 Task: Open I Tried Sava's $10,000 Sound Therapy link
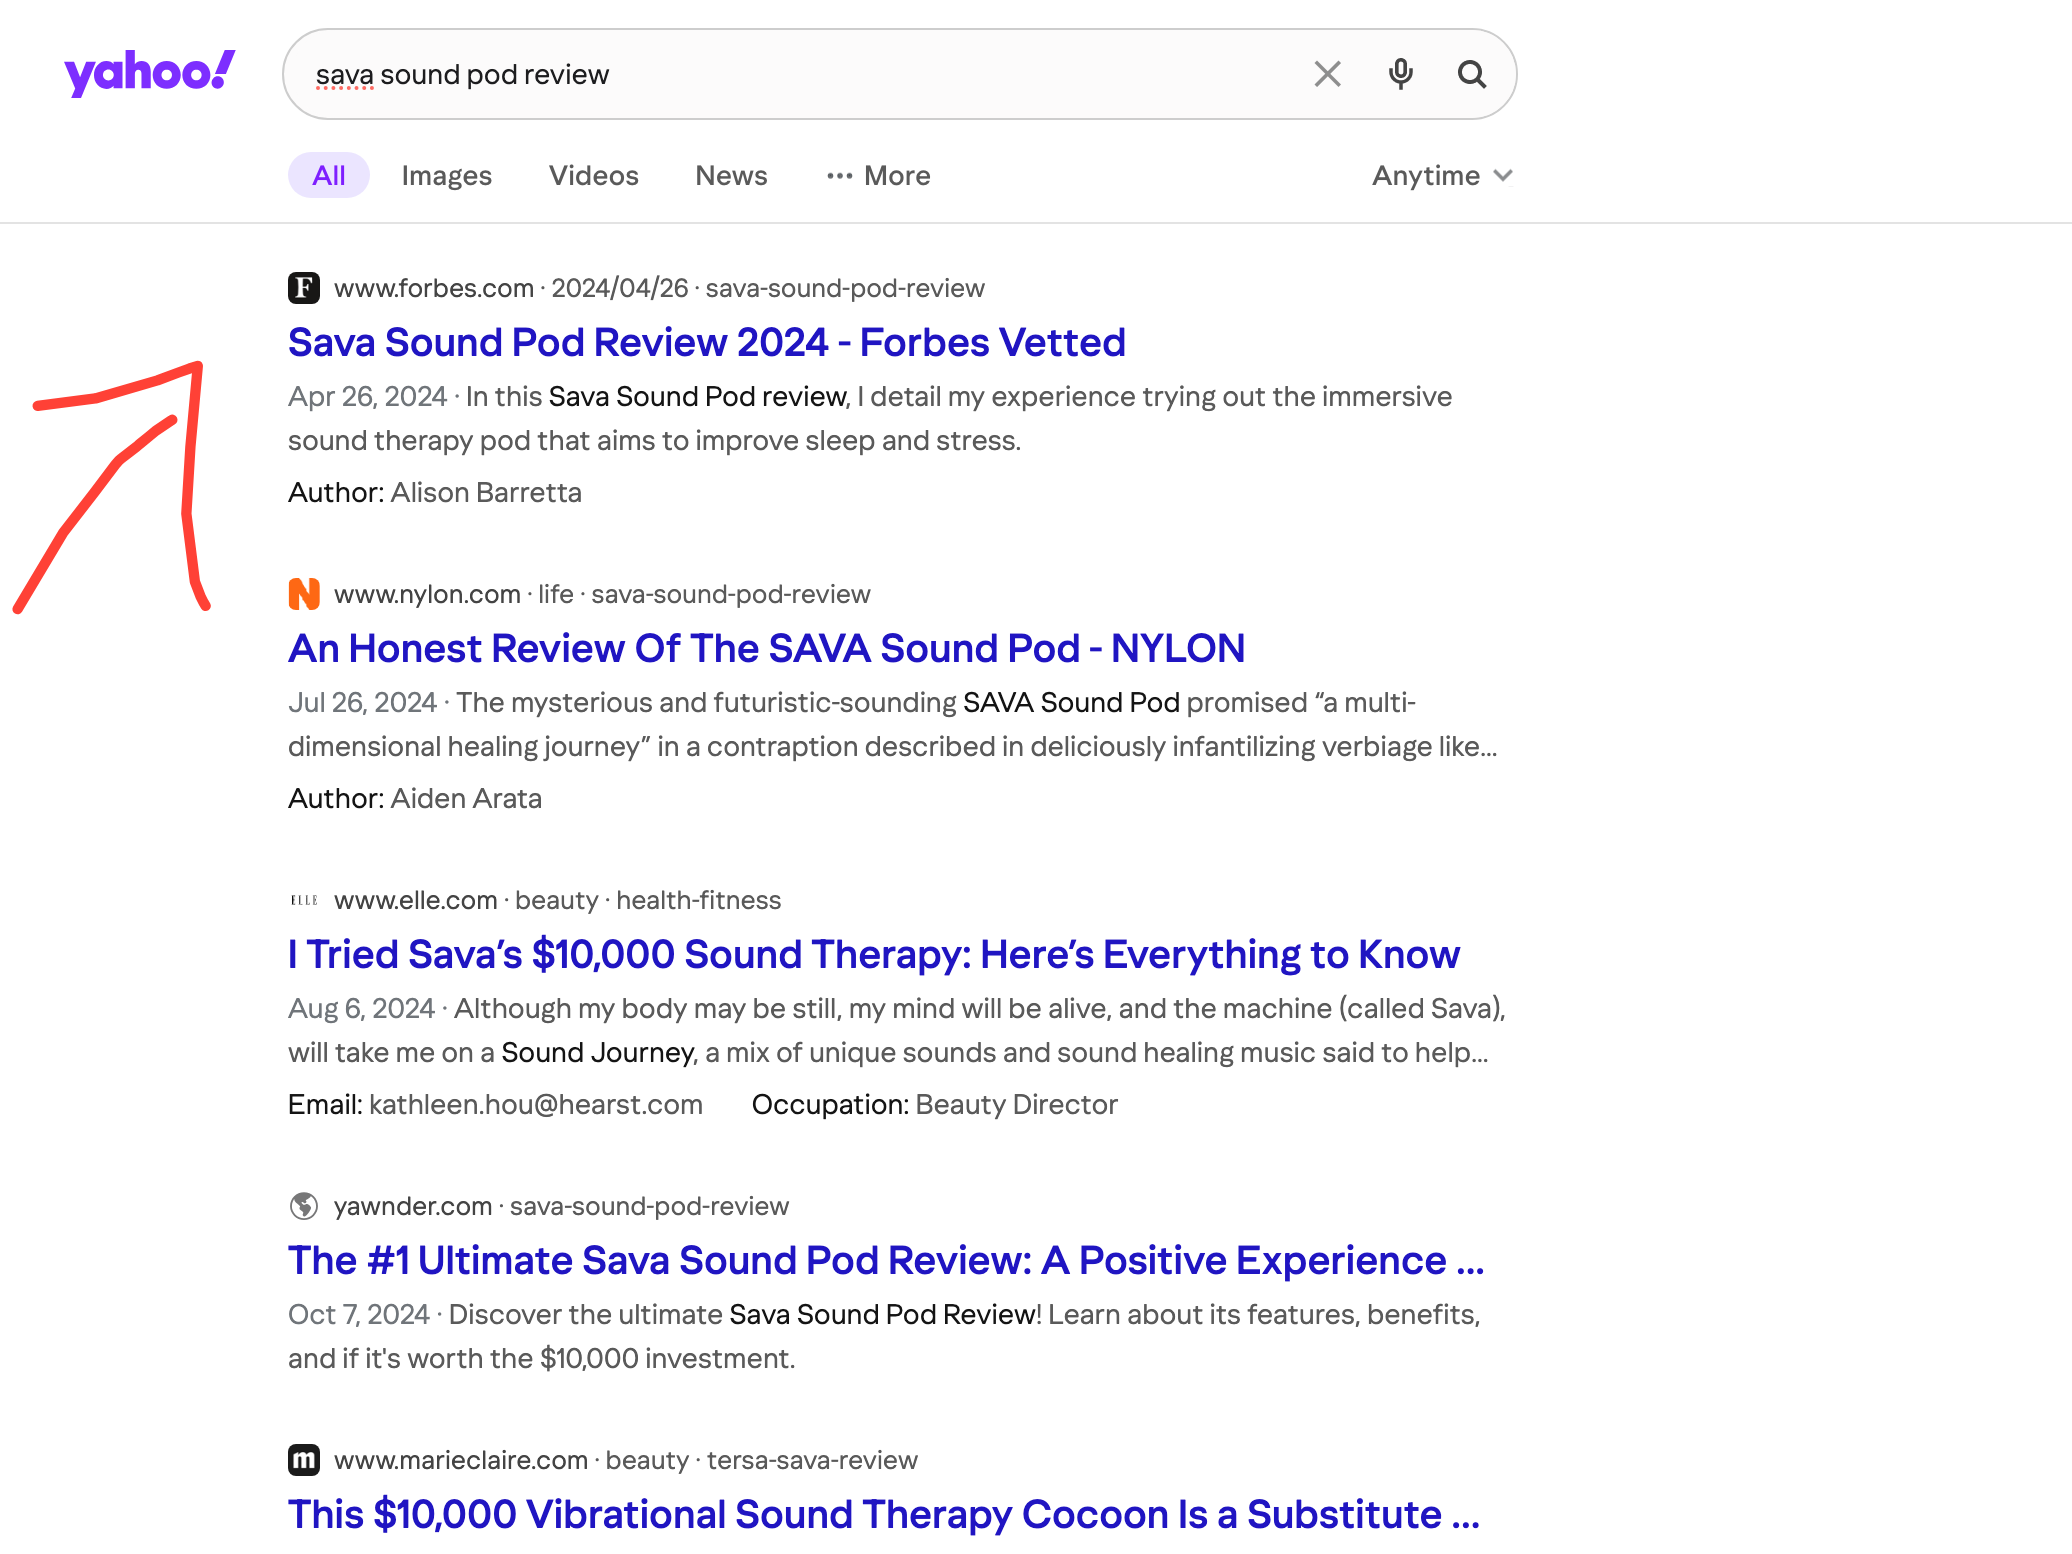click(x=874, y=954)
